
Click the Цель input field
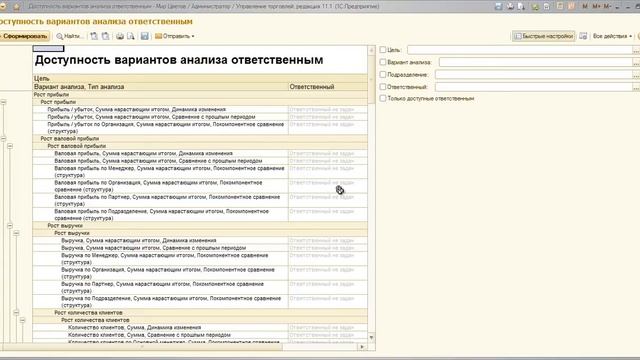(520, 50)
